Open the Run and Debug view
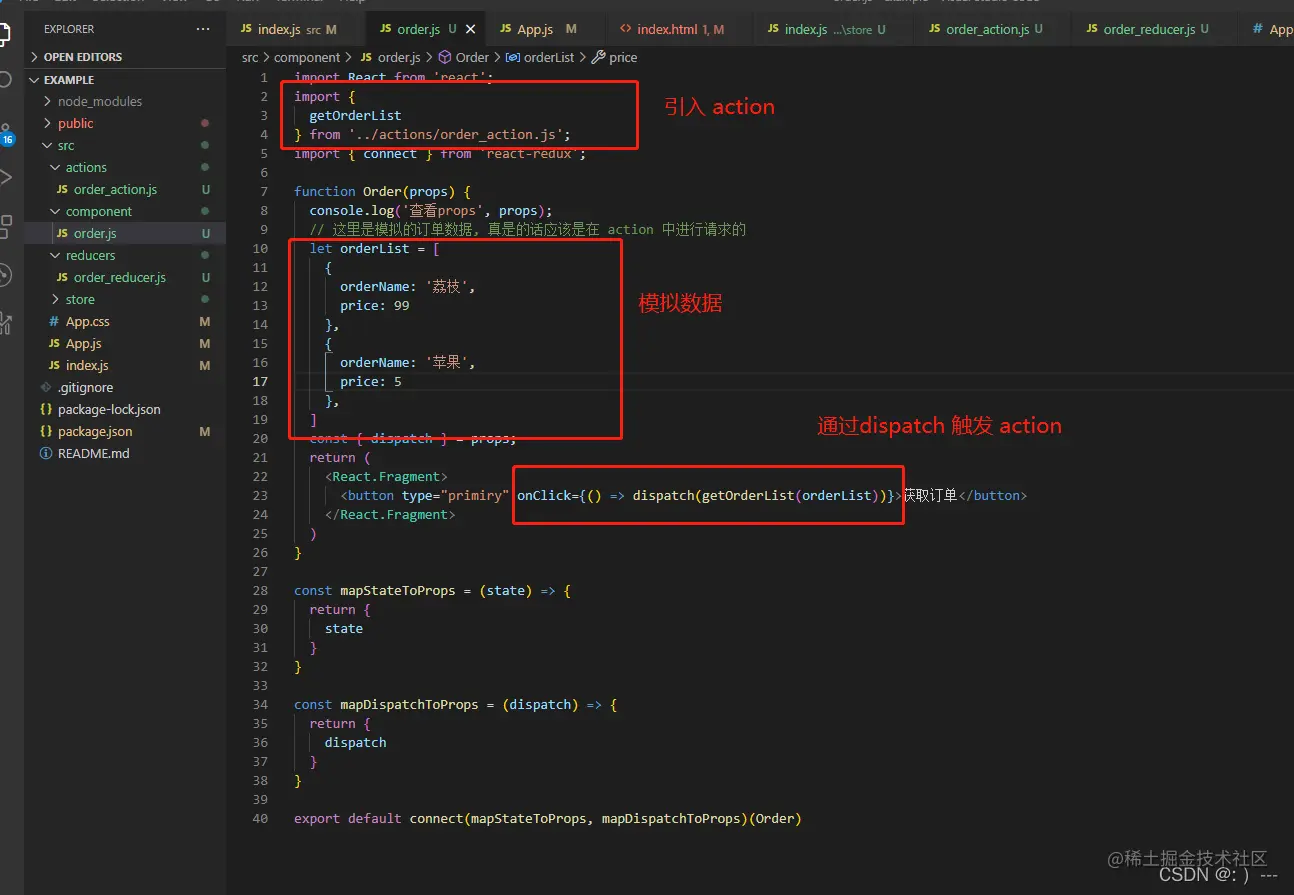 (5, 178)
